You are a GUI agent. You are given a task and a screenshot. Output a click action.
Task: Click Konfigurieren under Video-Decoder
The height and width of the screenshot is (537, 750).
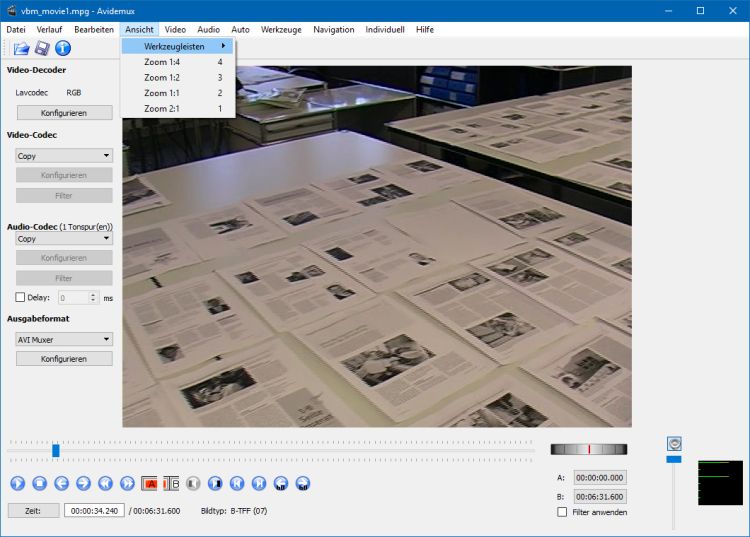[64, 113]
